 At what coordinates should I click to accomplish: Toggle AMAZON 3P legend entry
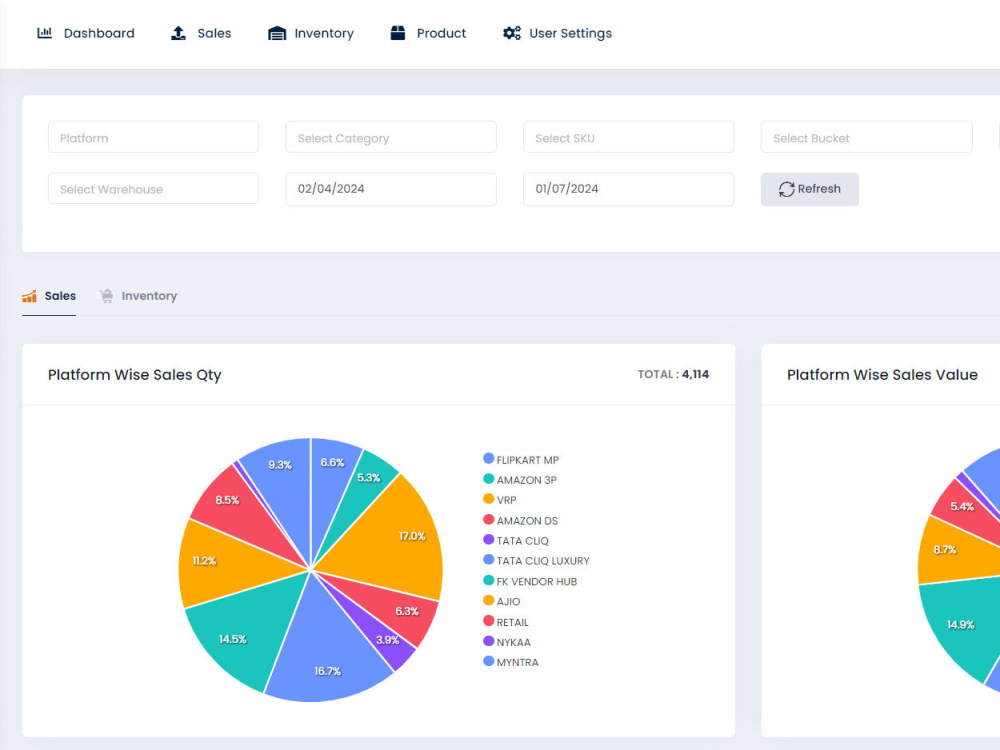click(520, 480)
